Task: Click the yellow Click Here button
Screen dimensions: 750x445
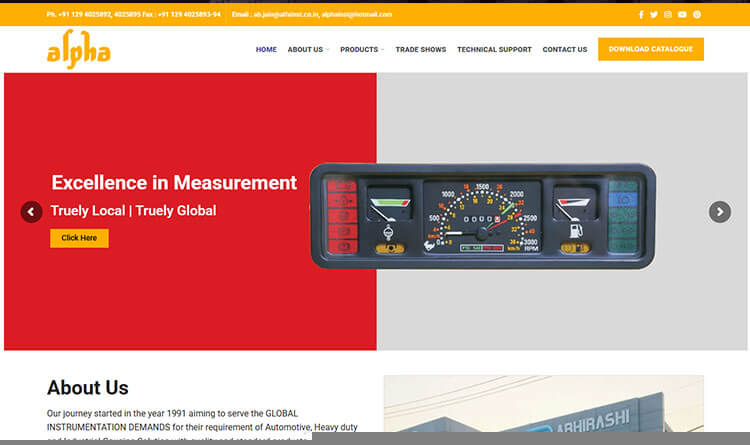Action: [79, 238]
